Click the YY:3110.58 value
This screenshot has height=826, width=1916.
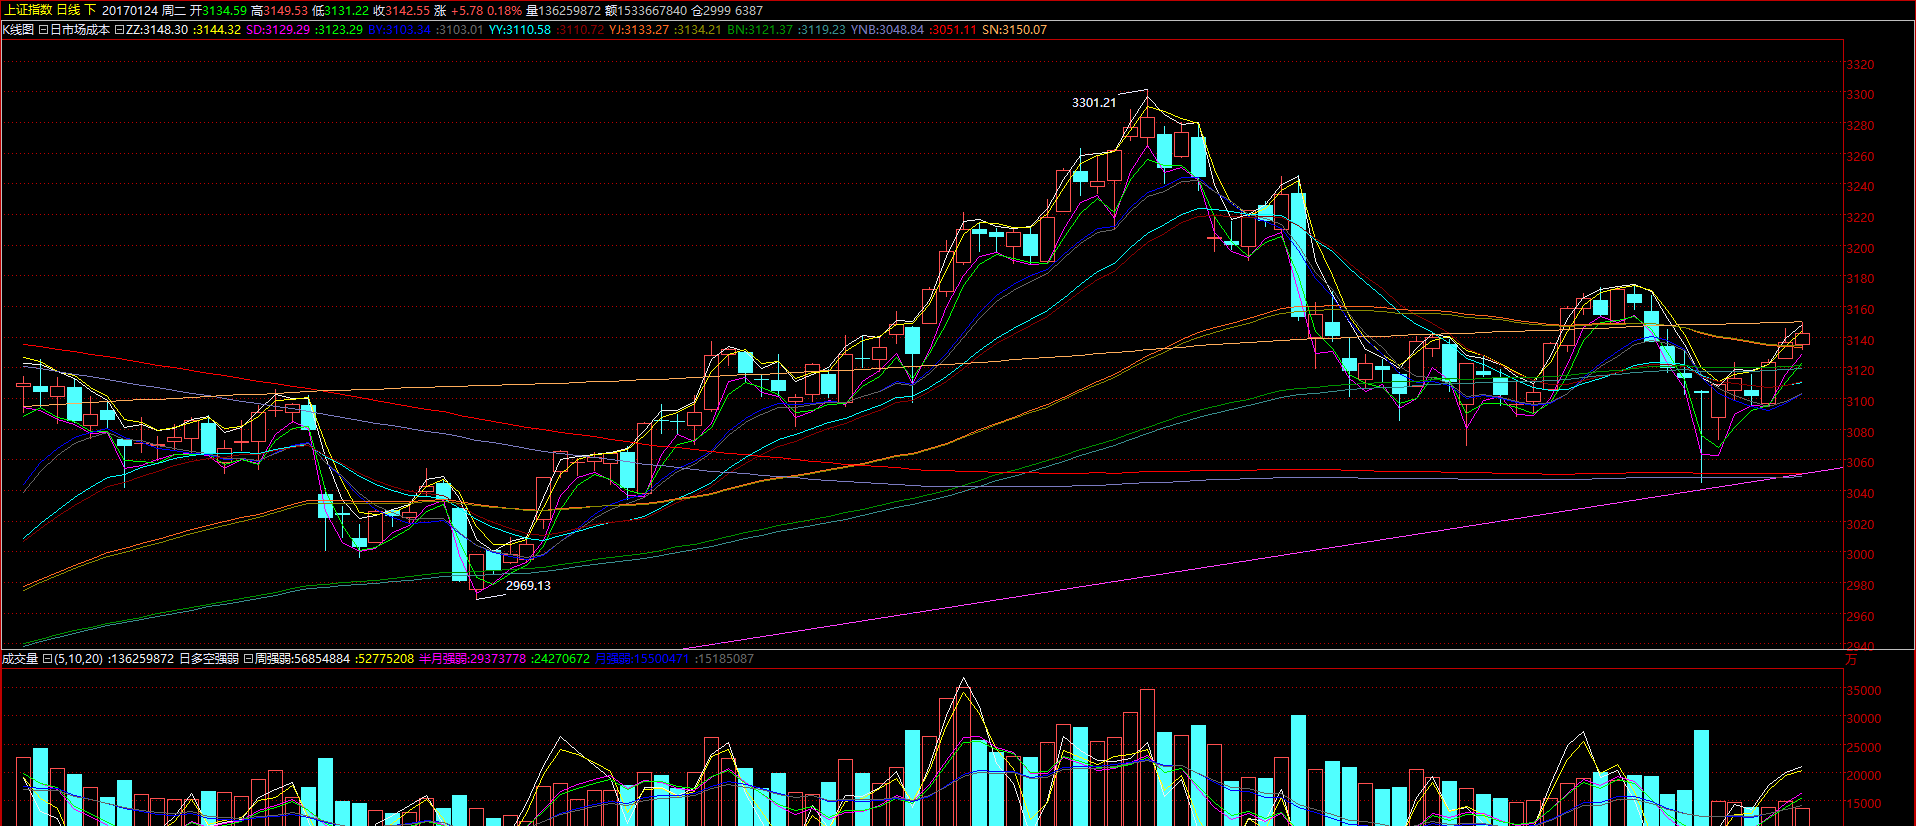coord(520,30)
